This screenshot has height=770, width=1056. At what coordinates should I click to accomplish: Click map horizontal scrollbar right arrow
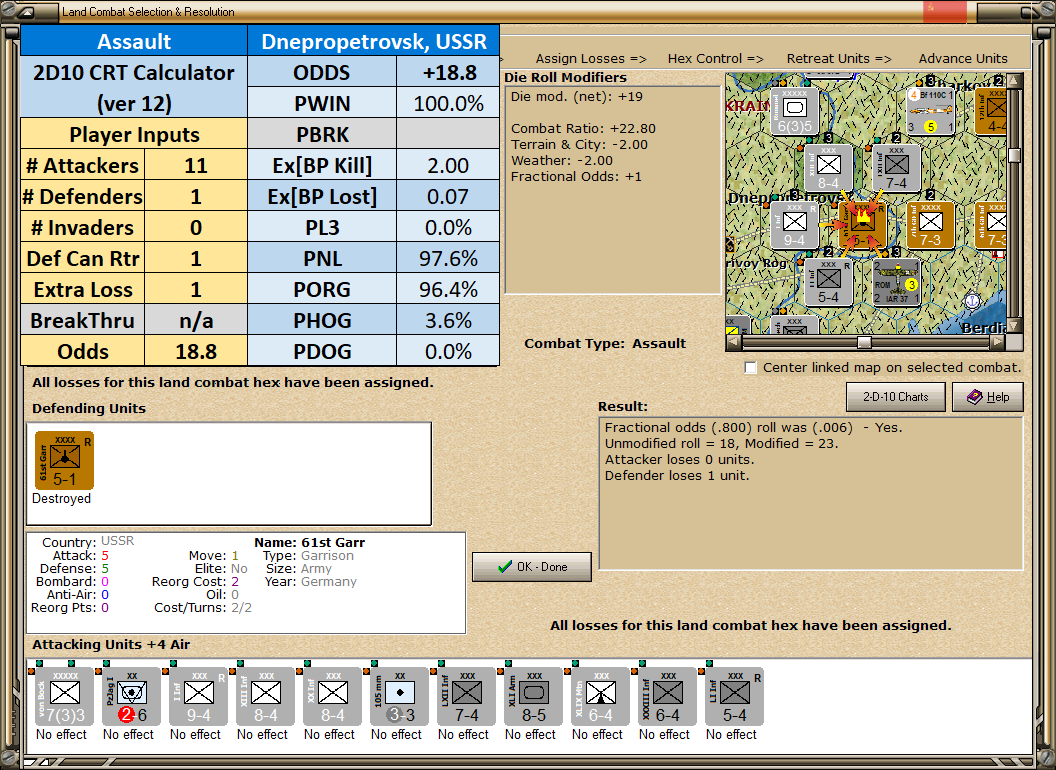pyautogui.click(x=998, y=342)
